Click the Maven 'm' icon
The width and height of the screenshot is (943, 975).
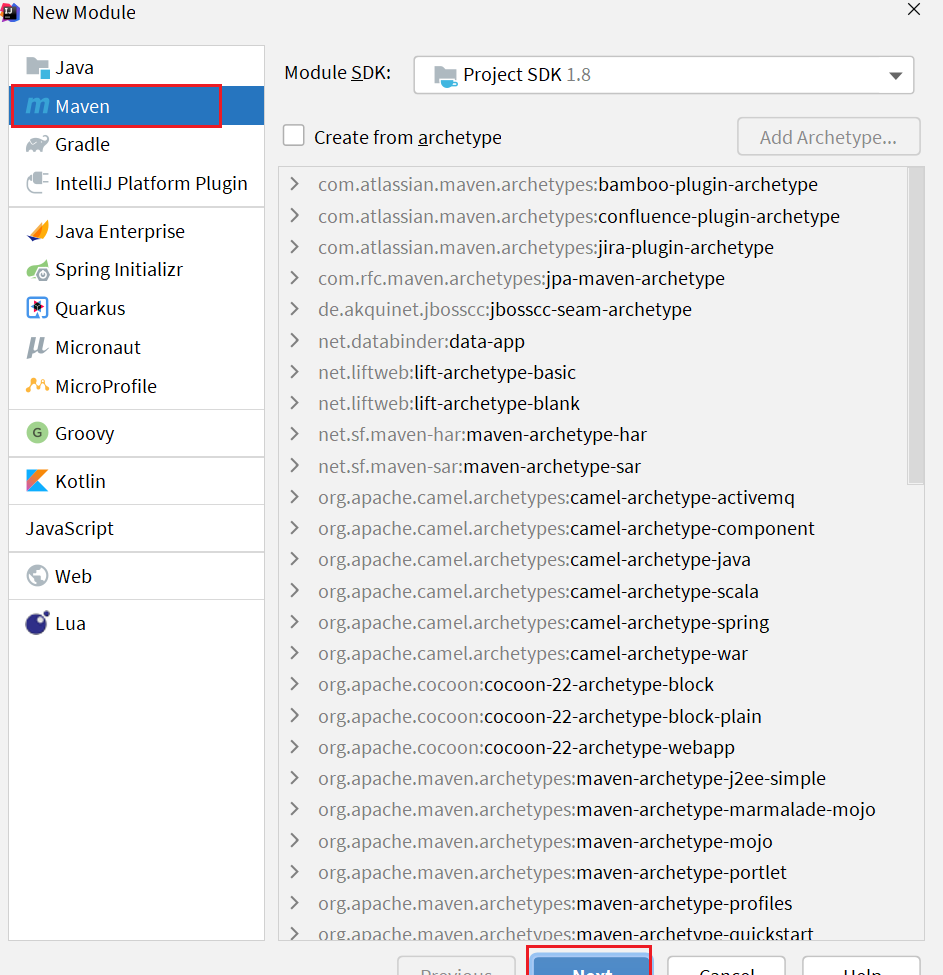pyautogui.click(x=37, y=106)
